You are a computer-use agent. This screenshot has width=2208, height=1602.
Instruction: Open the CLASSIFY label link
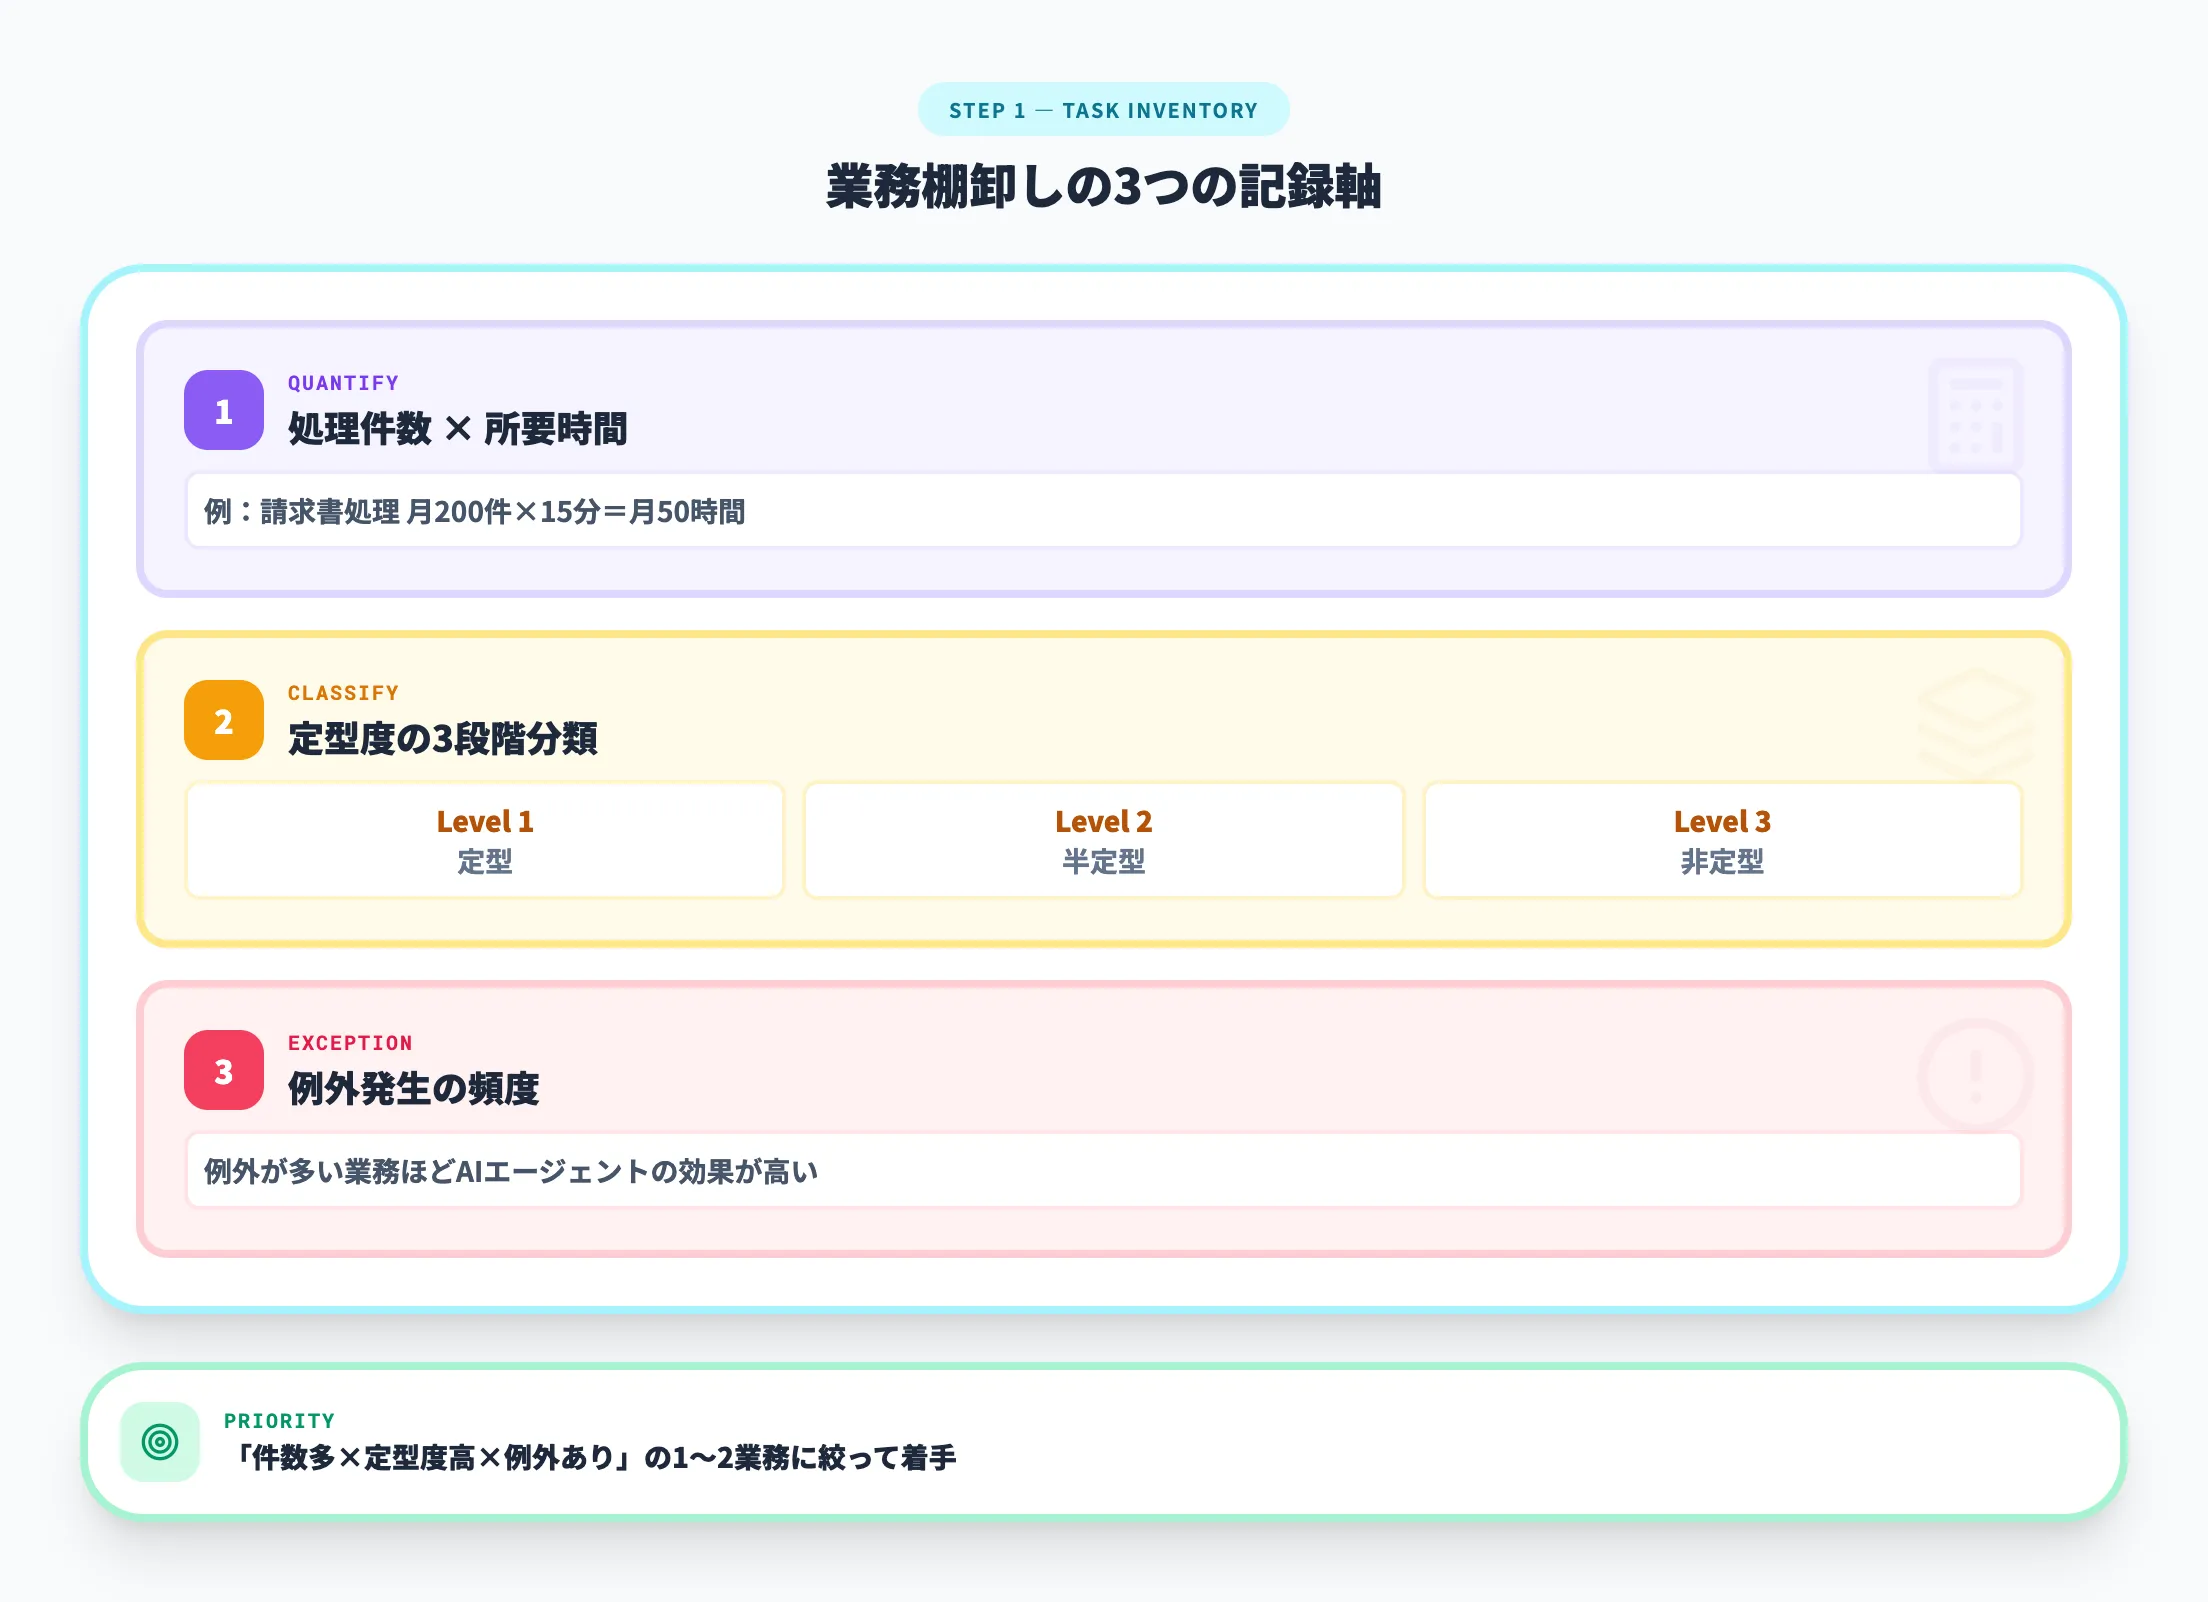(342, 692)
